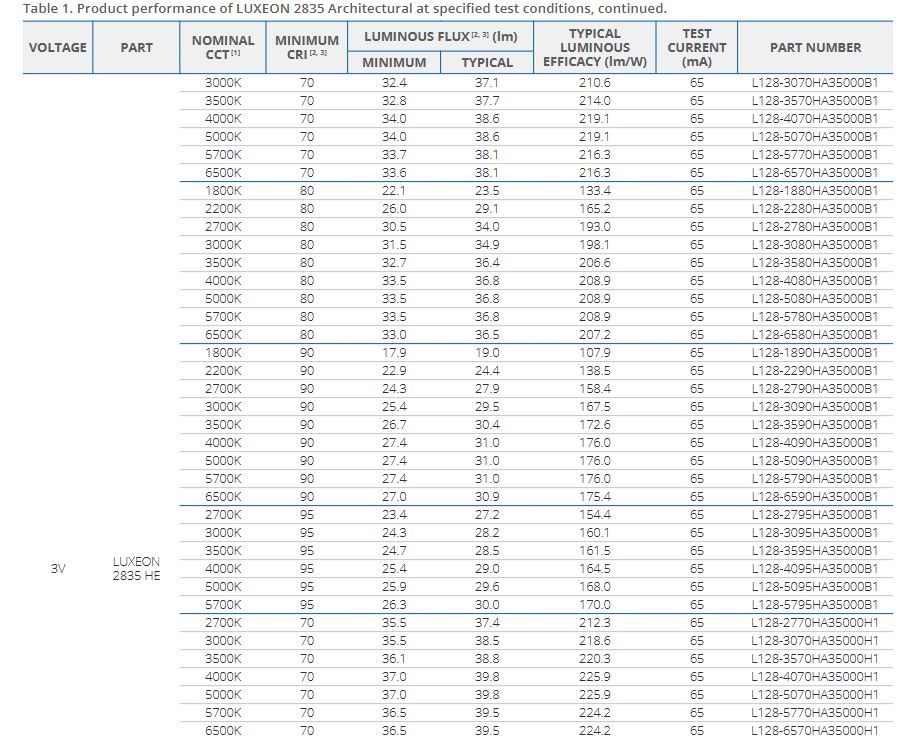Click the Table 1 caption text
This screenshot has width=905, height=738.
[345, 9]
